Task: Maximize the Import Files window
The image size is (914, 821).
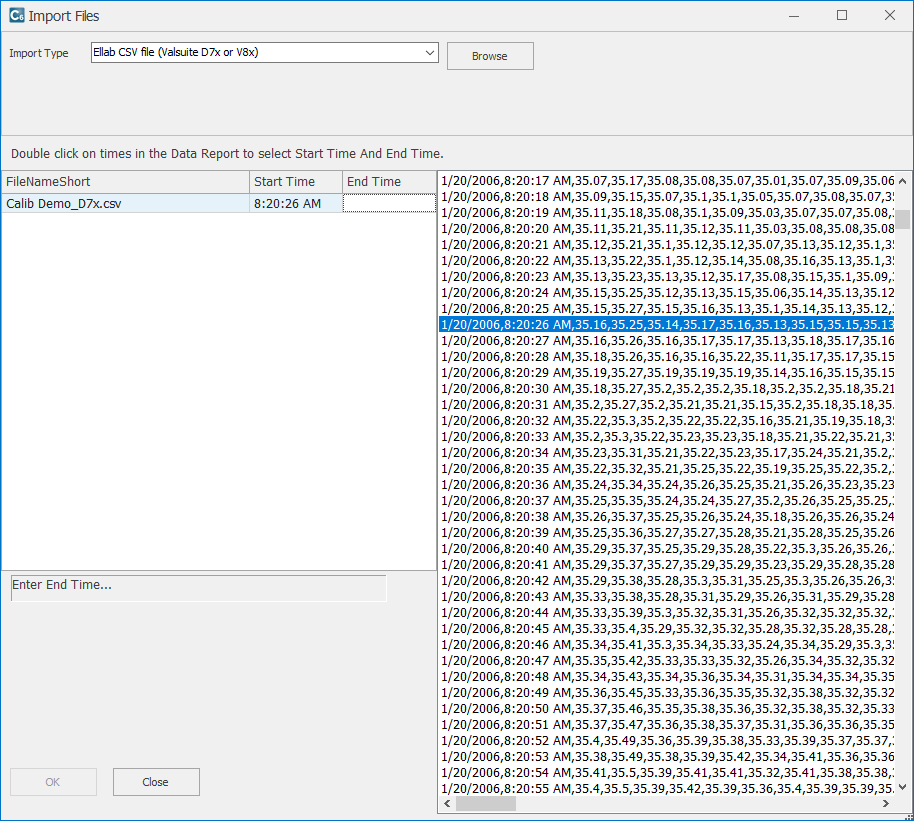Action: tap(842, 16)
